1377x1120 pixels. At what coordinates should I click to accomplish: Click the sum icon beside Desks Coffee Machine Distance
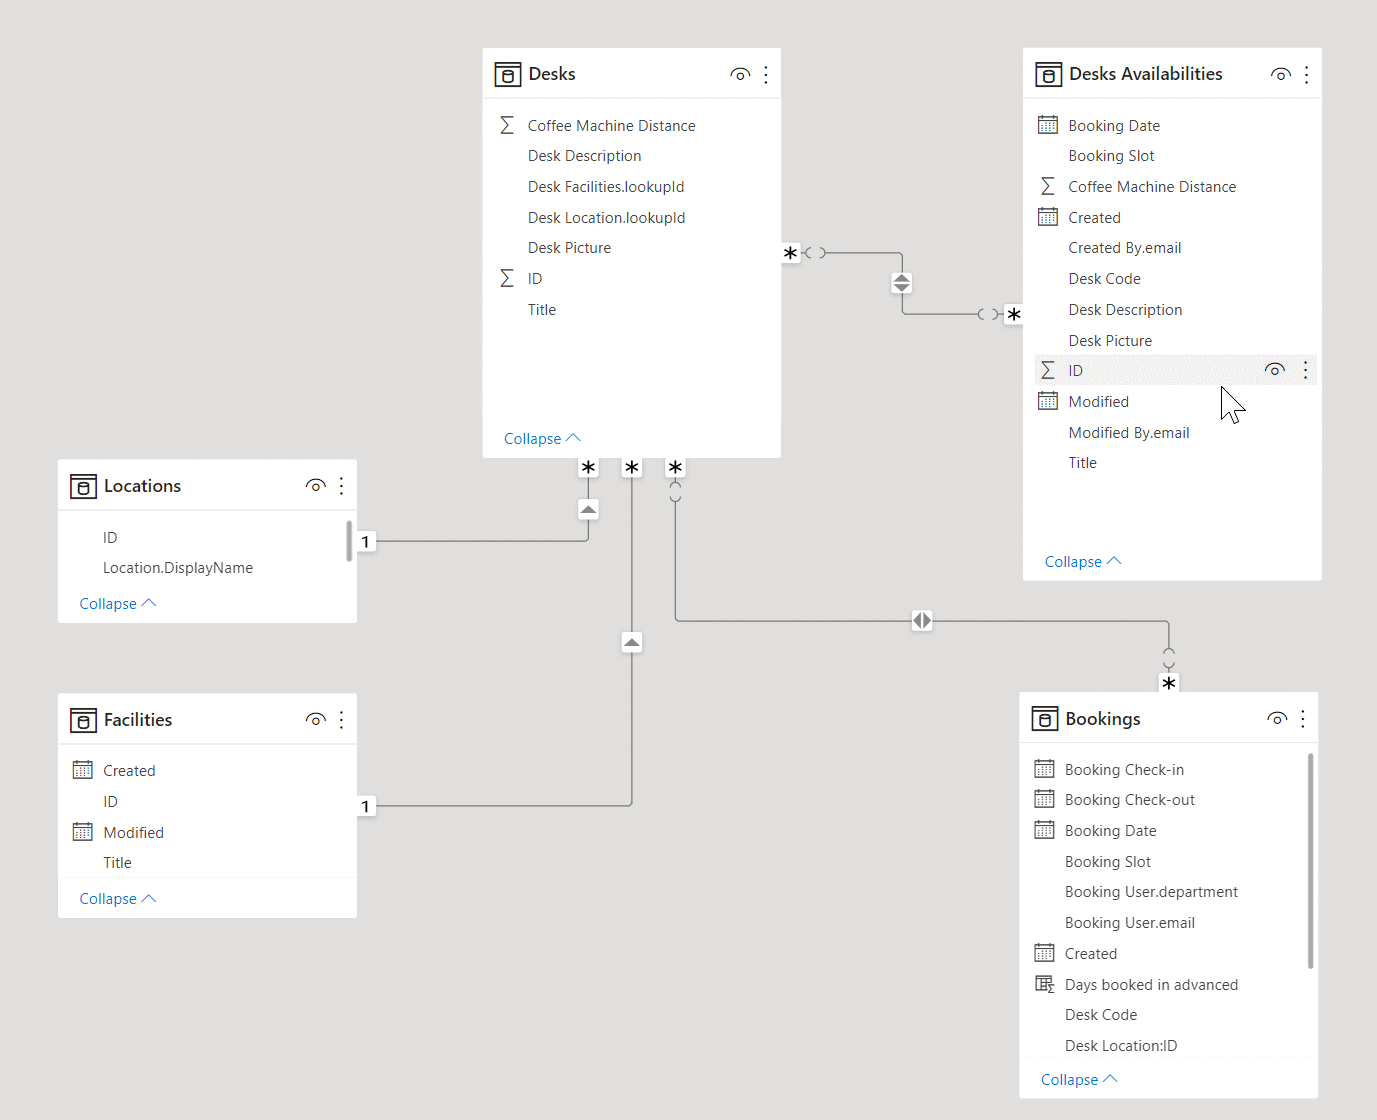[507, 125]
